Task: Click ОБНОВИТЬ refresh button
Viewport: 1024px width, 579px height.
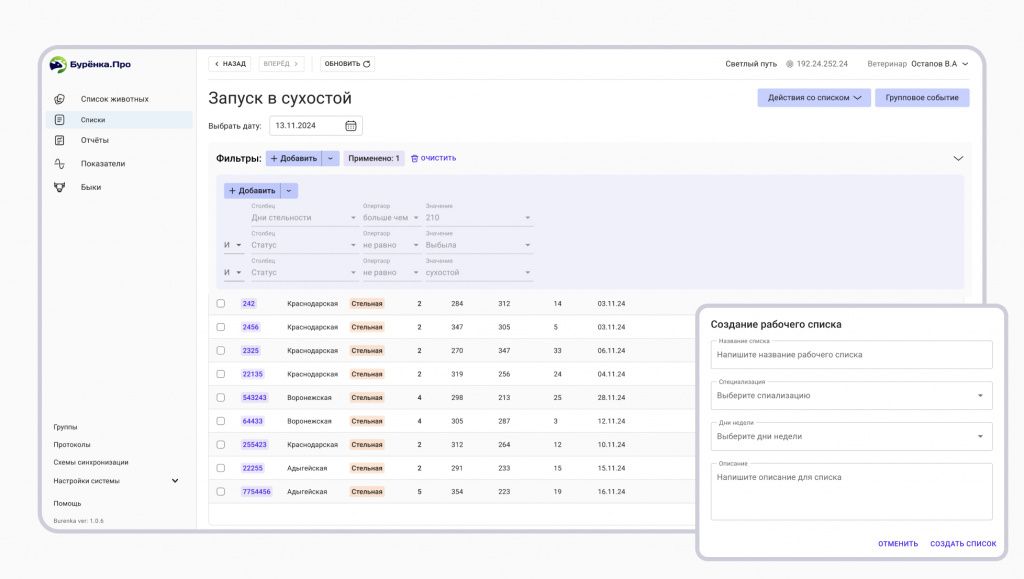Action: pos(347,64)
